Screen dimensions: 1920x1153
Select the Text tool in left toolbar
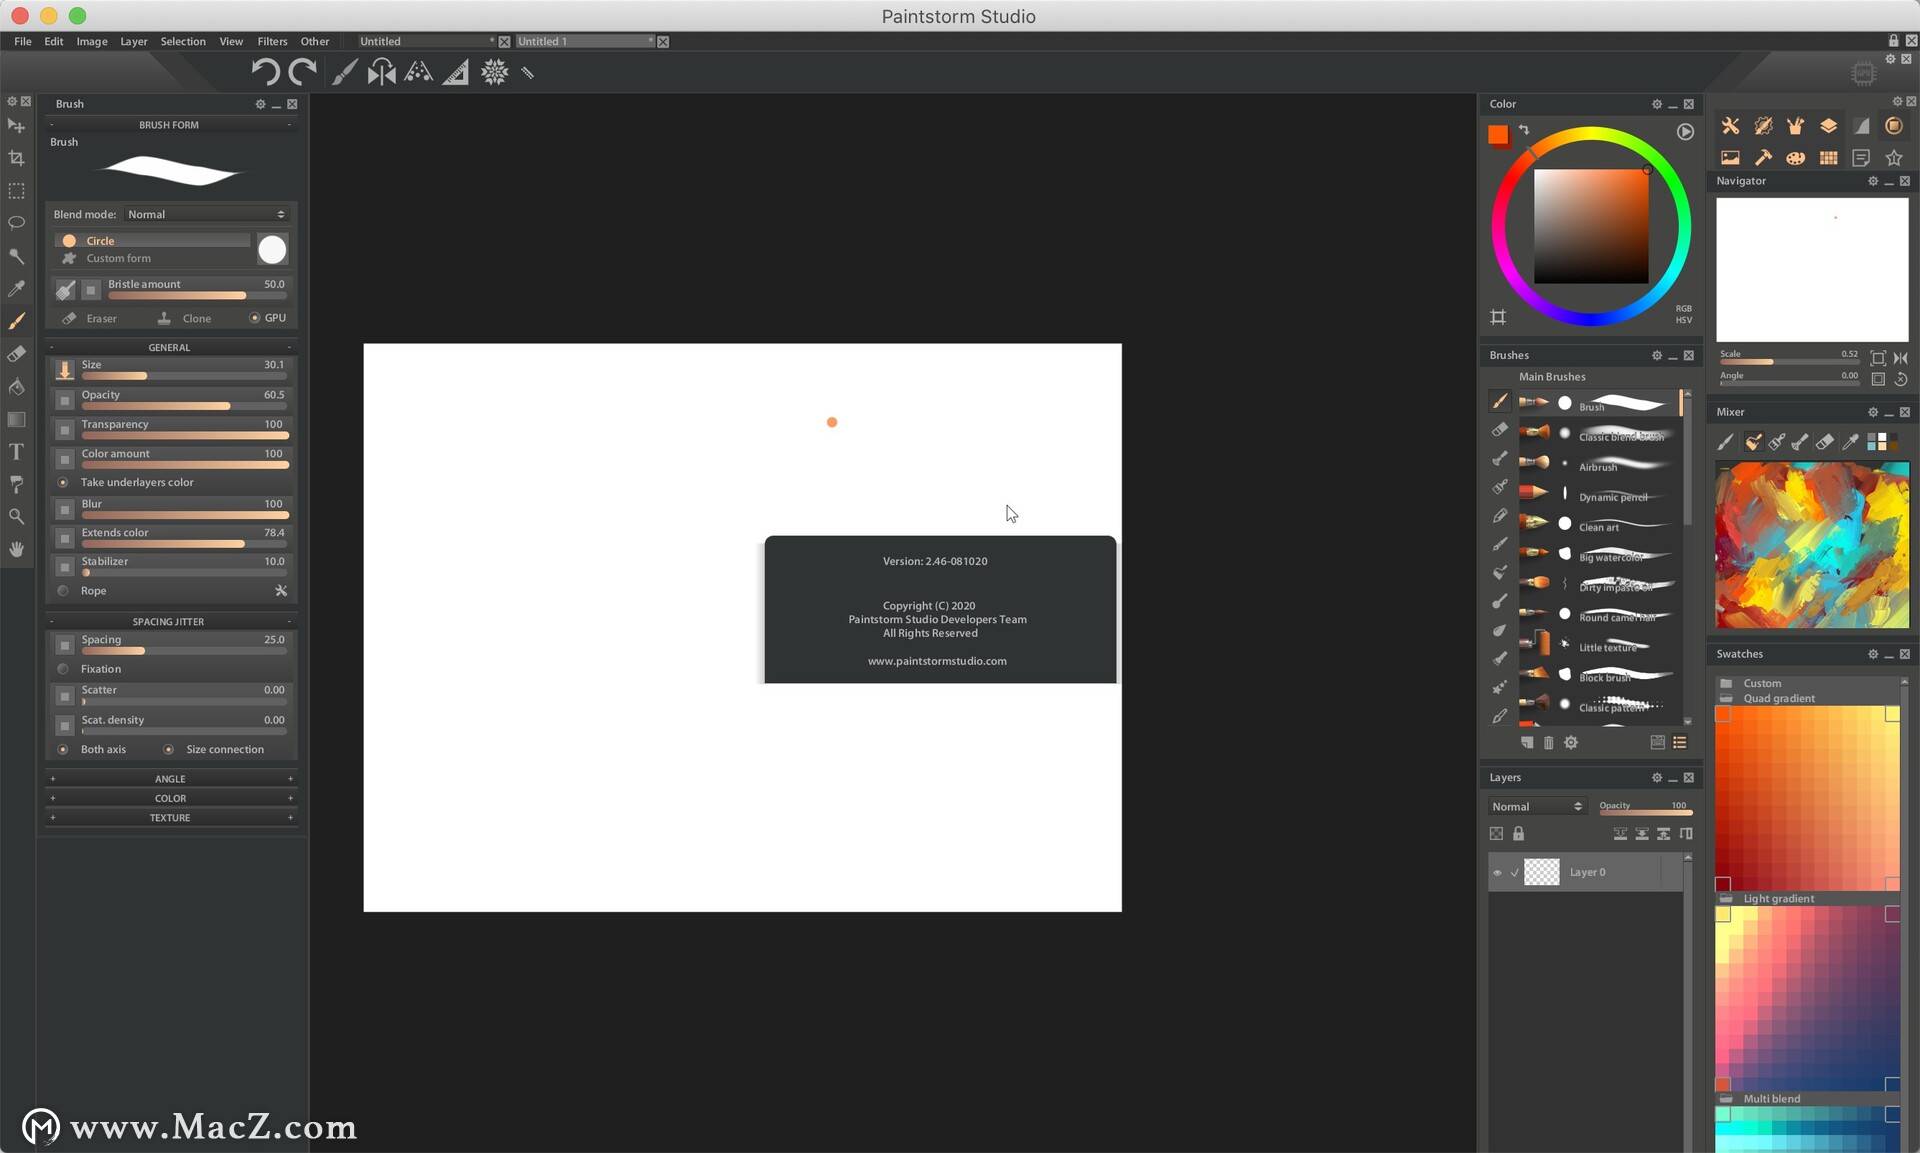pos(17,452)
